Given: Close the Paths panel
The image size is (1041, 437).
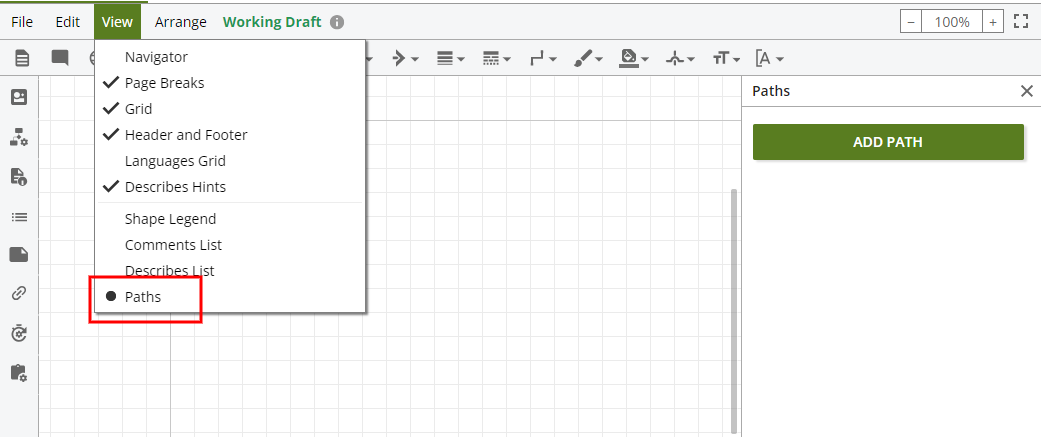Looking at the screenshot, I should [1026, 91].
